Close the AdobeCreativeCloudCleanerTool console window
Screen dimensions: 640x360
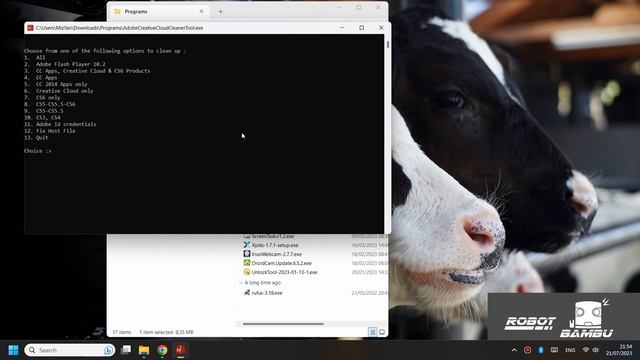[381, 28]
